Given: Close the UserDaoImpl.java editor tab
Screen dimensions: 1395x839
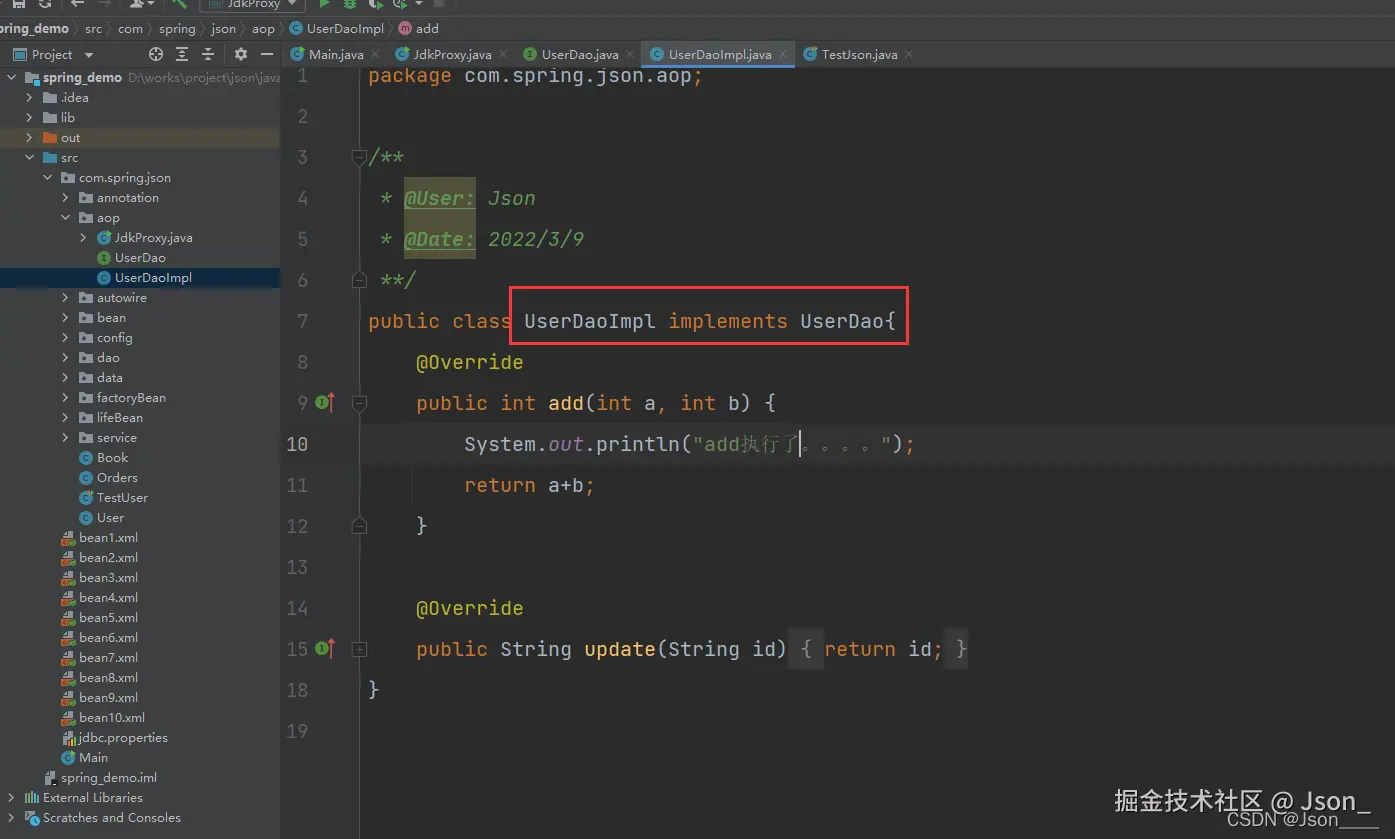Looking at the screenshot, I should point(783,55).
